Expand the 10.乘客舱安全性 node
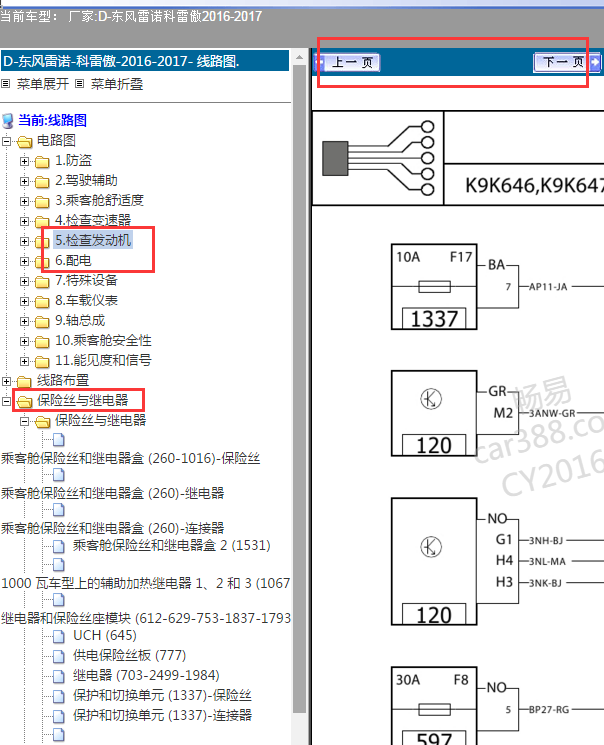The width and height of the screenshot is (604, 745). 24,341
